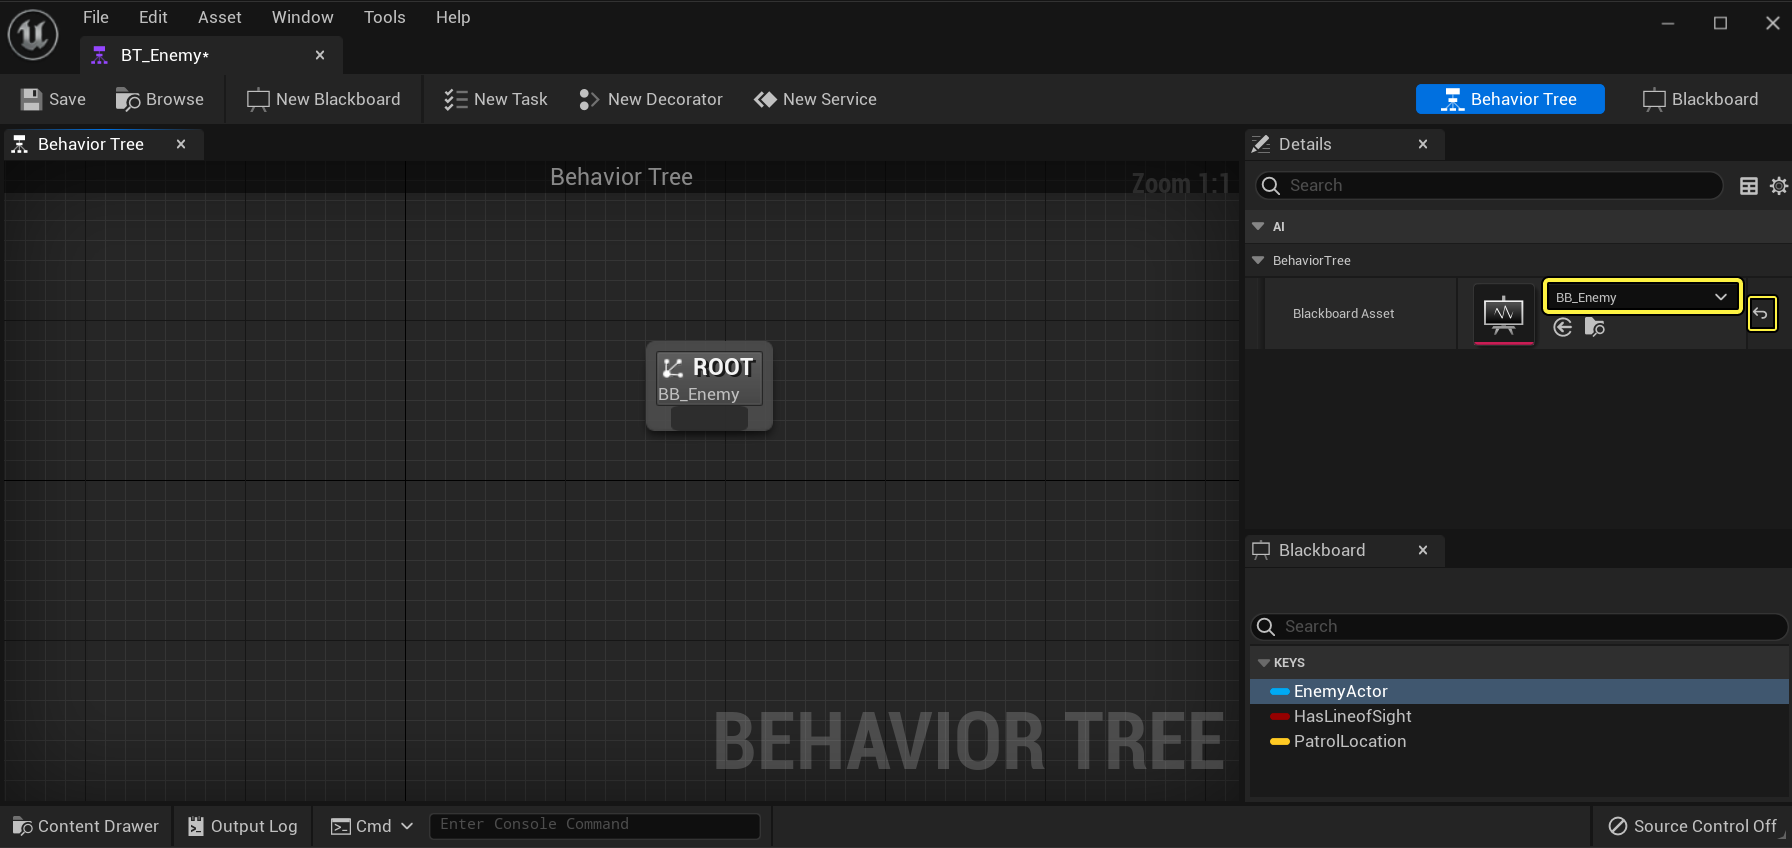This screenshot has width=1792, height=848.
Task: Browse to blackboard asset in Content Browser
Action: click(x=1595, y=327)
